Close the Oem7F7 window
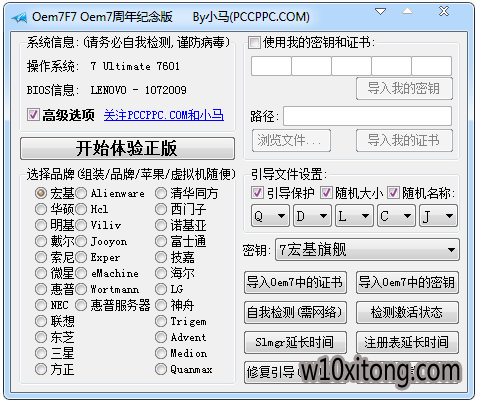 coord(444,11)
